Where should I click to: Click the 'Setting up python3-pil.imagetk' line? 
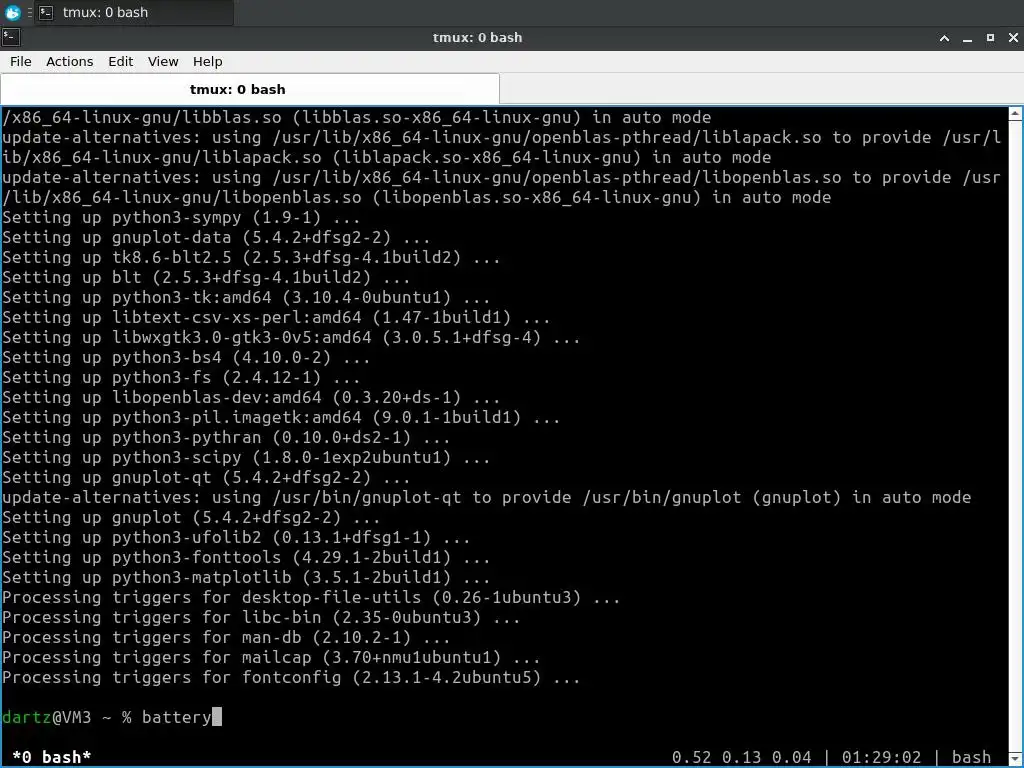point(281,417)
